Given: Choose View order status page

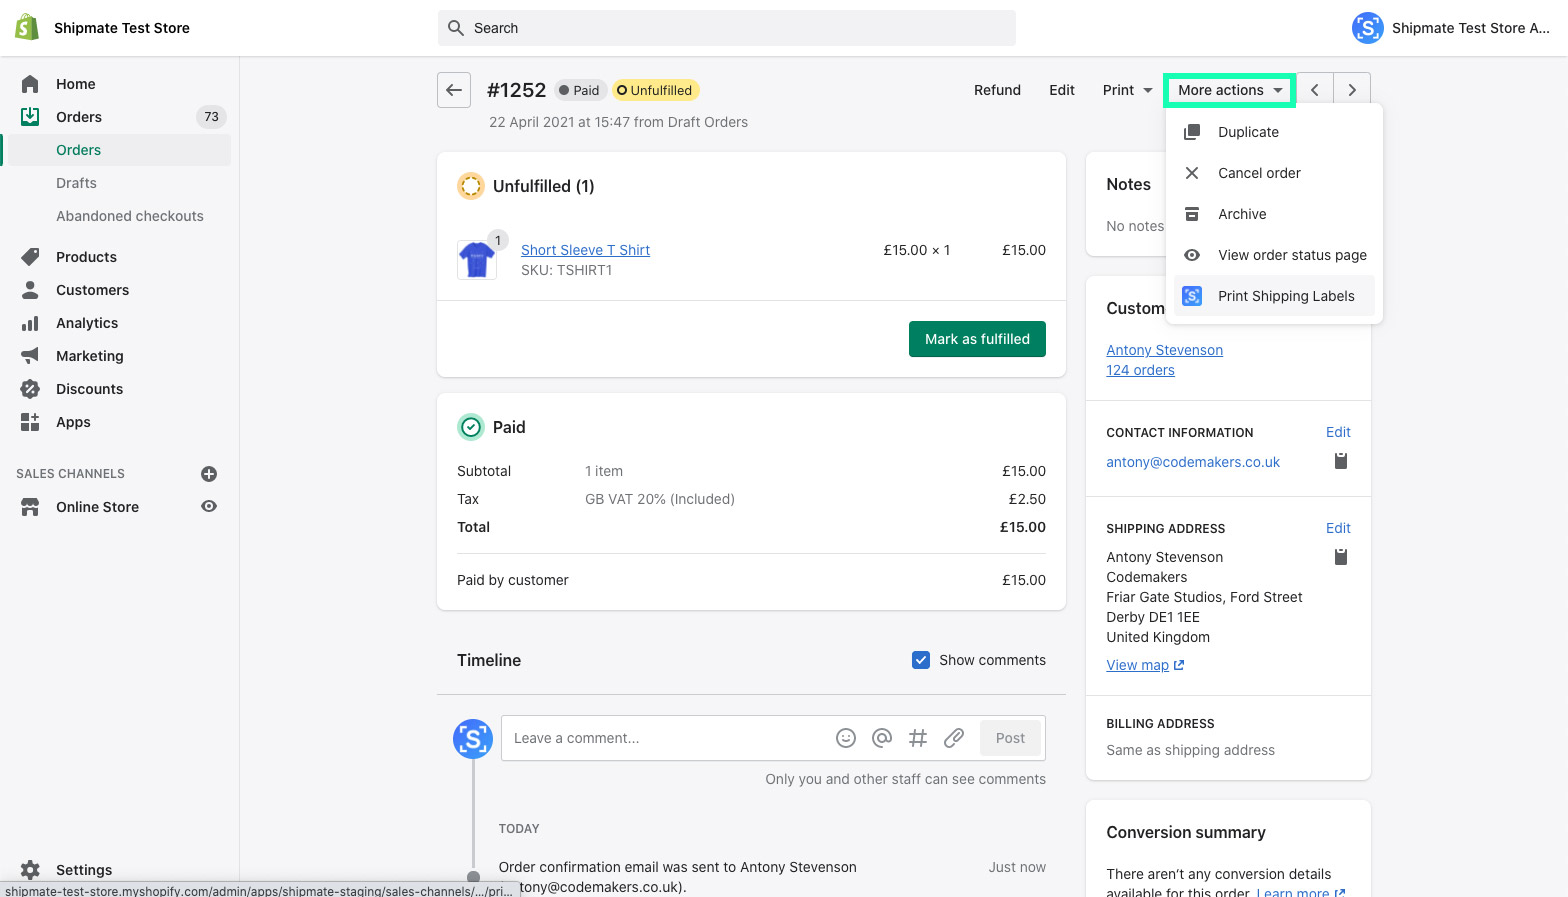Looking at the screenshot, I should pyautogui.click(x=1274, y=255).
